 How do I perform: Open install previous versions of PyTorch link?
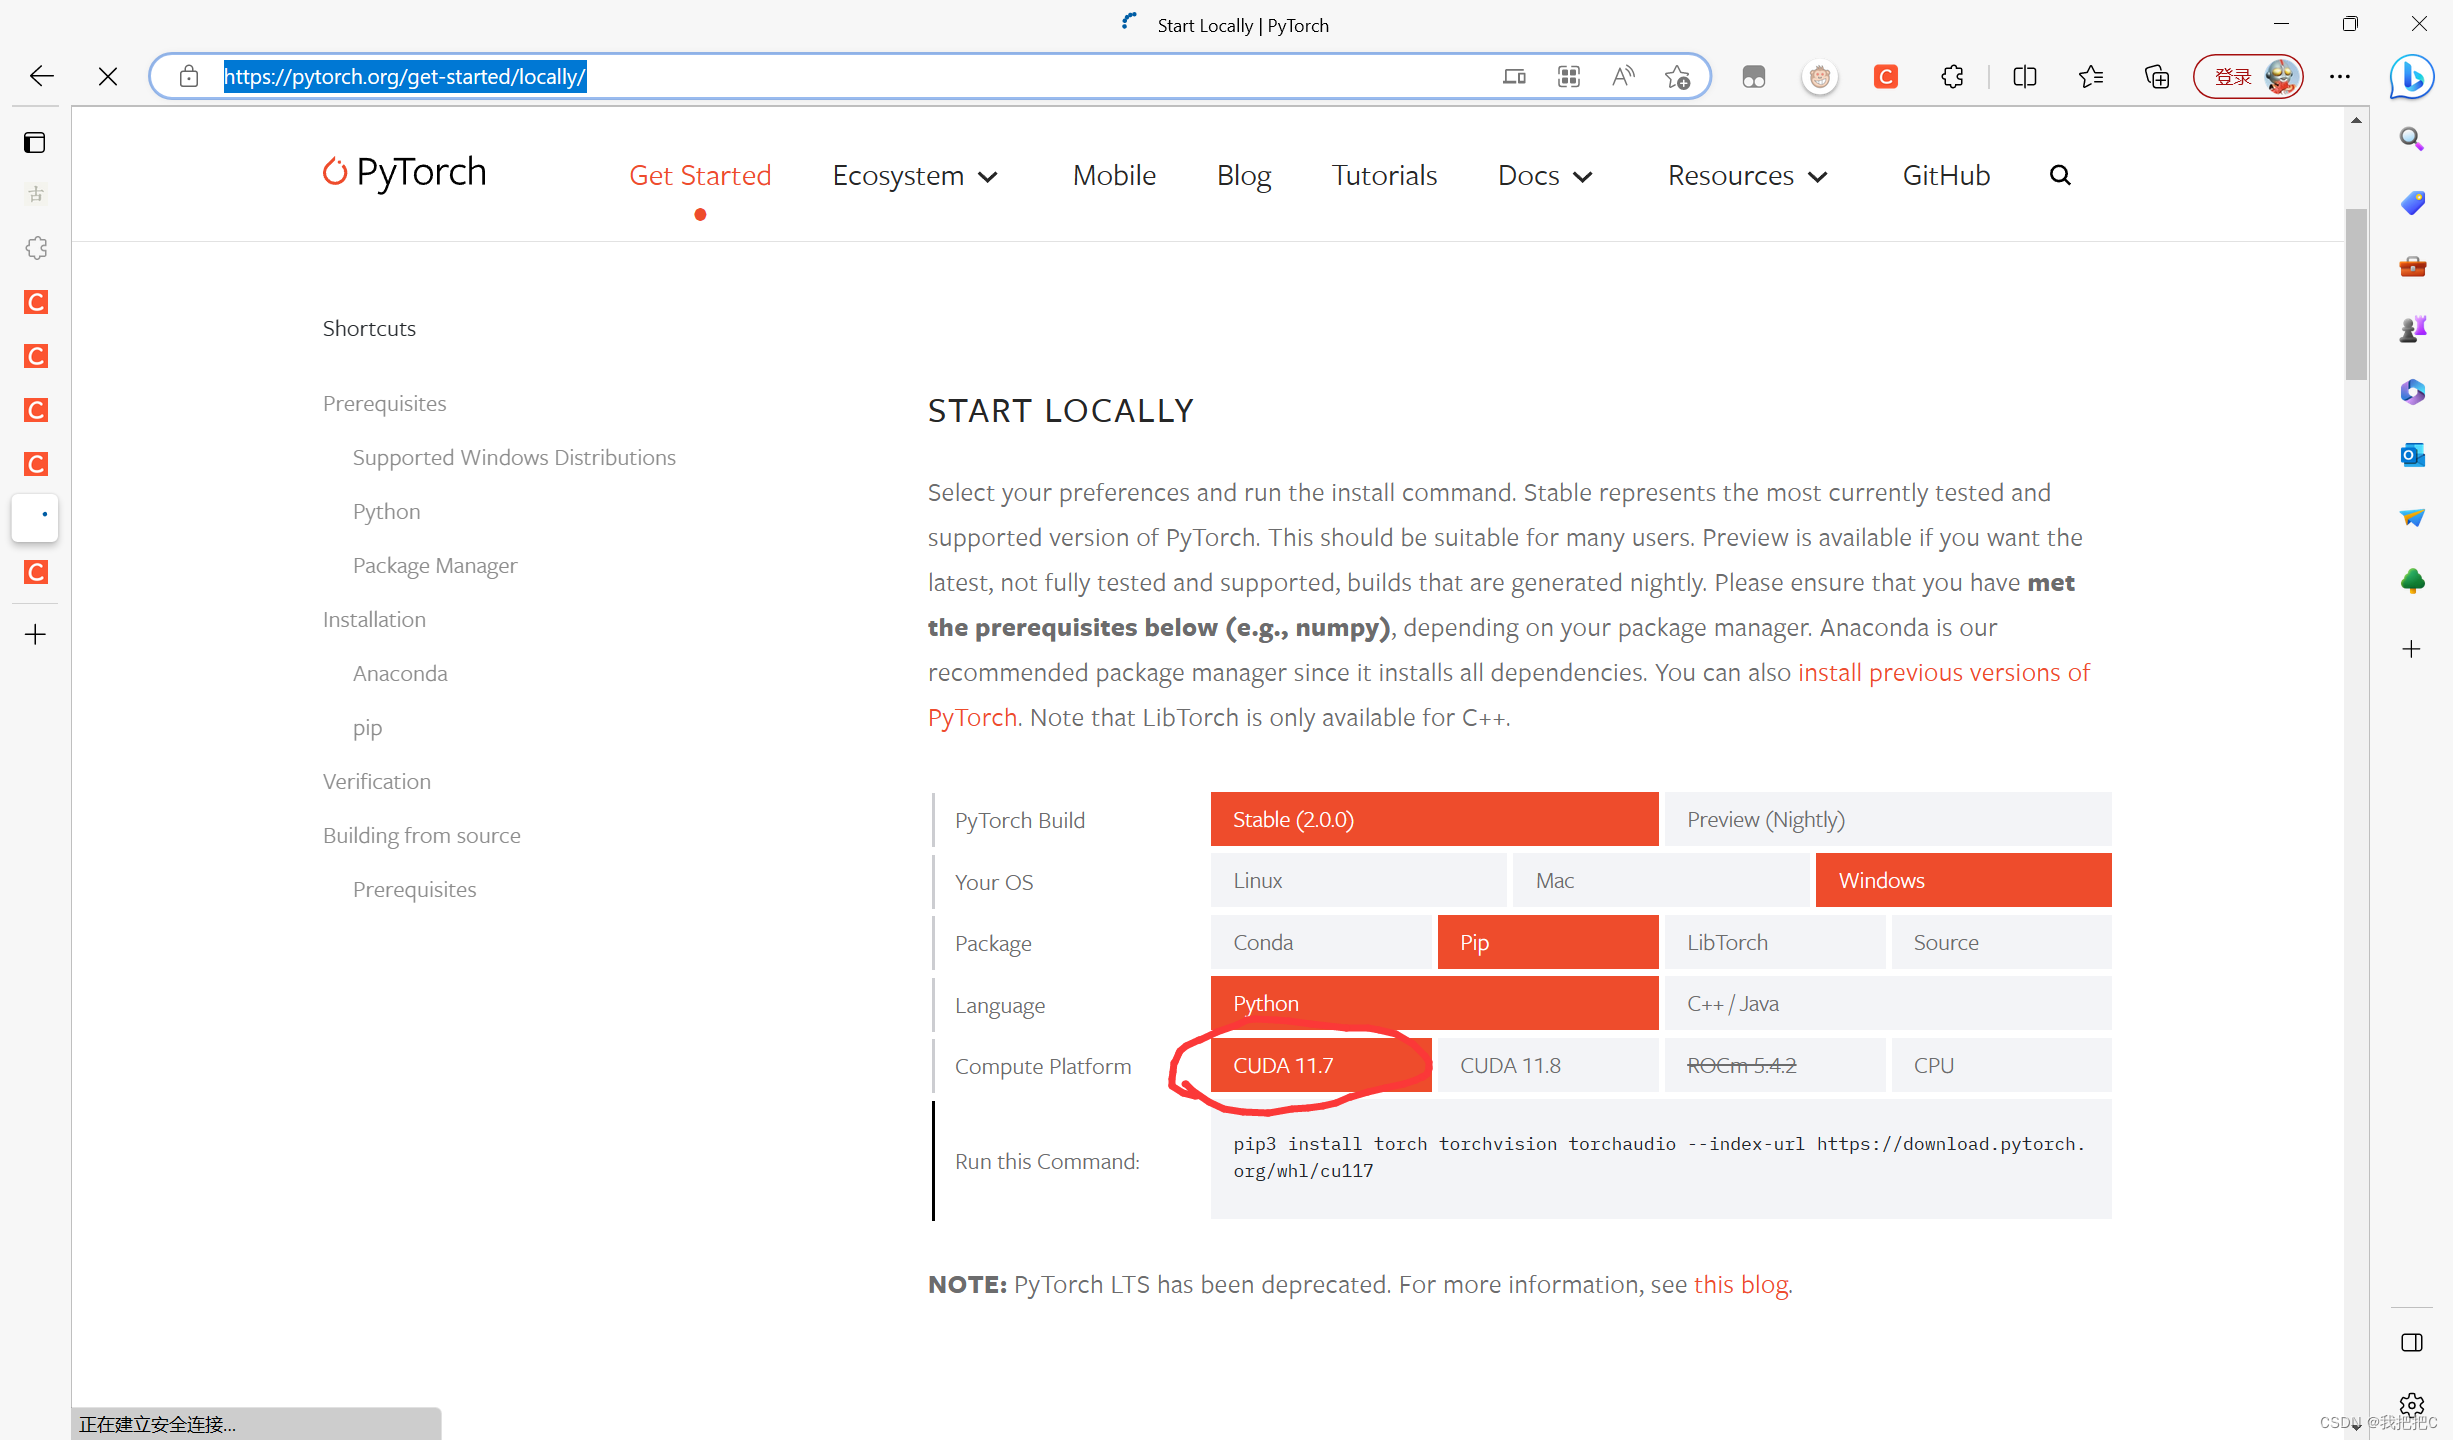coord(1944,672)
